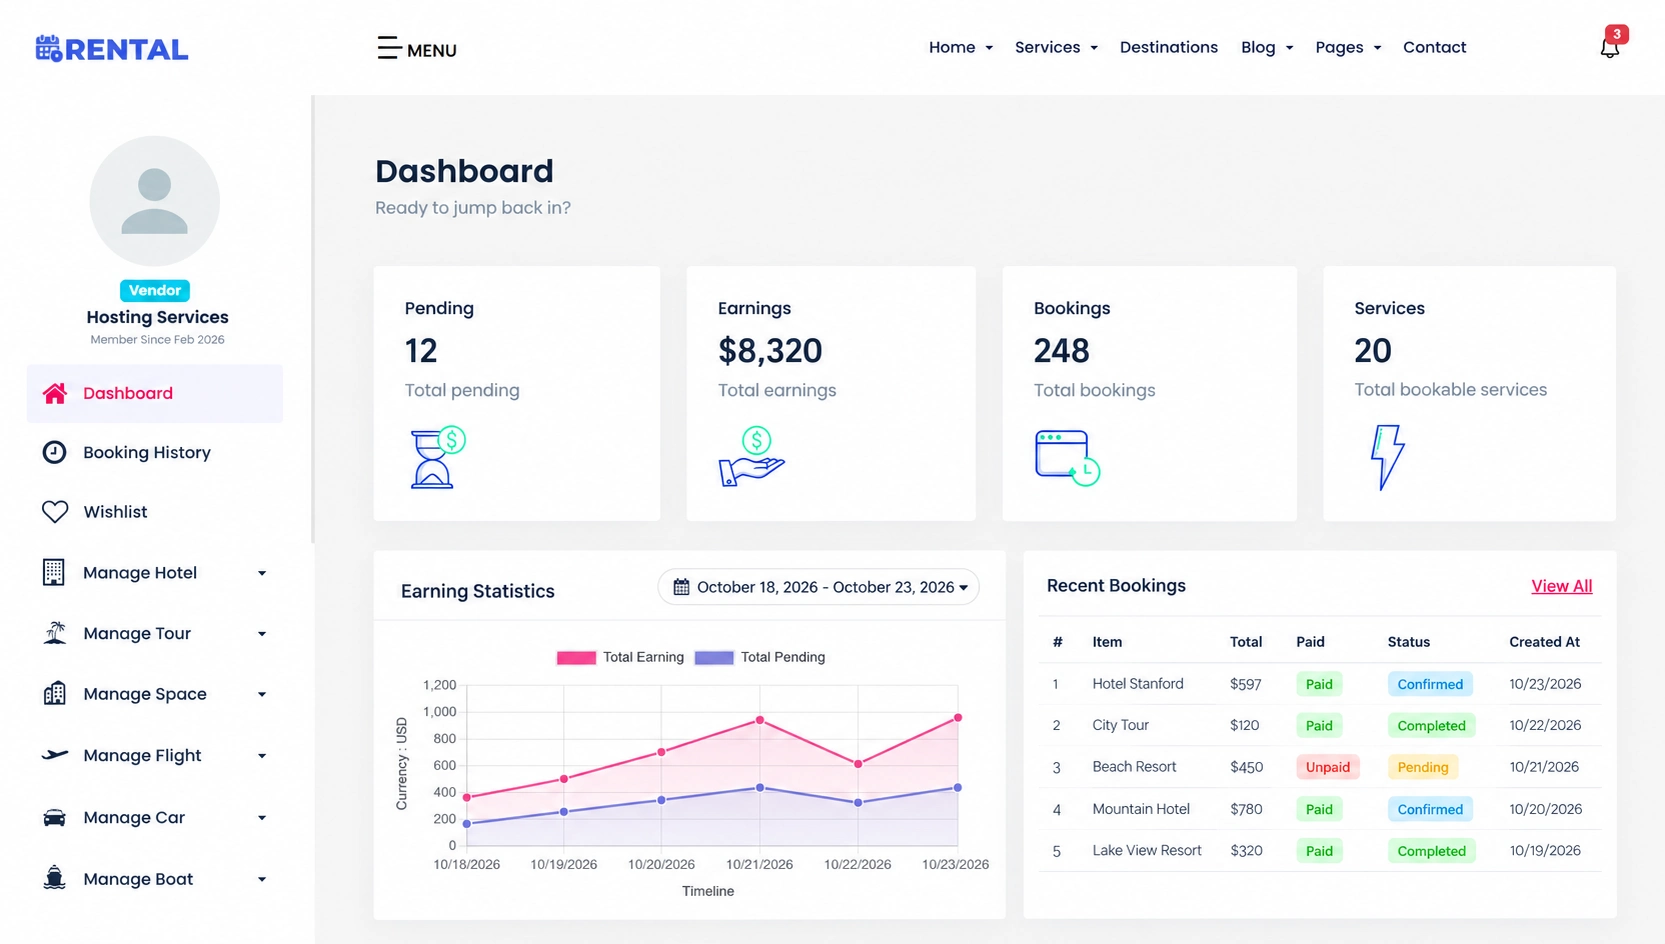Expand the Manage Space submenu arrow
The image size is (1665, 944).
262,695
